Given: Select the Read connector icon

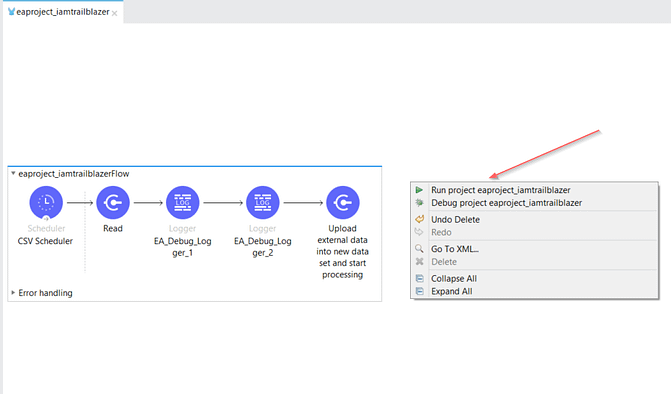Looking at the screenshot, I should click(113, 202).
